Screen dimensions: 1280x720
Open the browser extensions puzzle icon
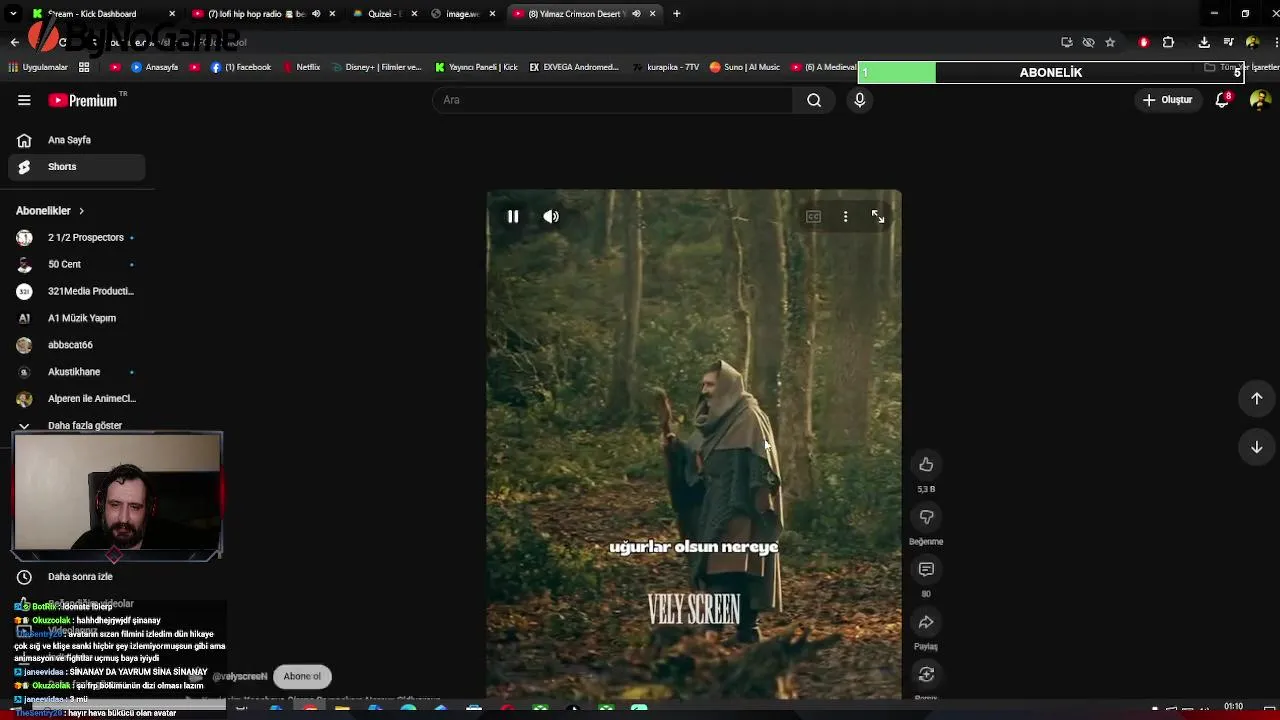(x=1168, y=42)
